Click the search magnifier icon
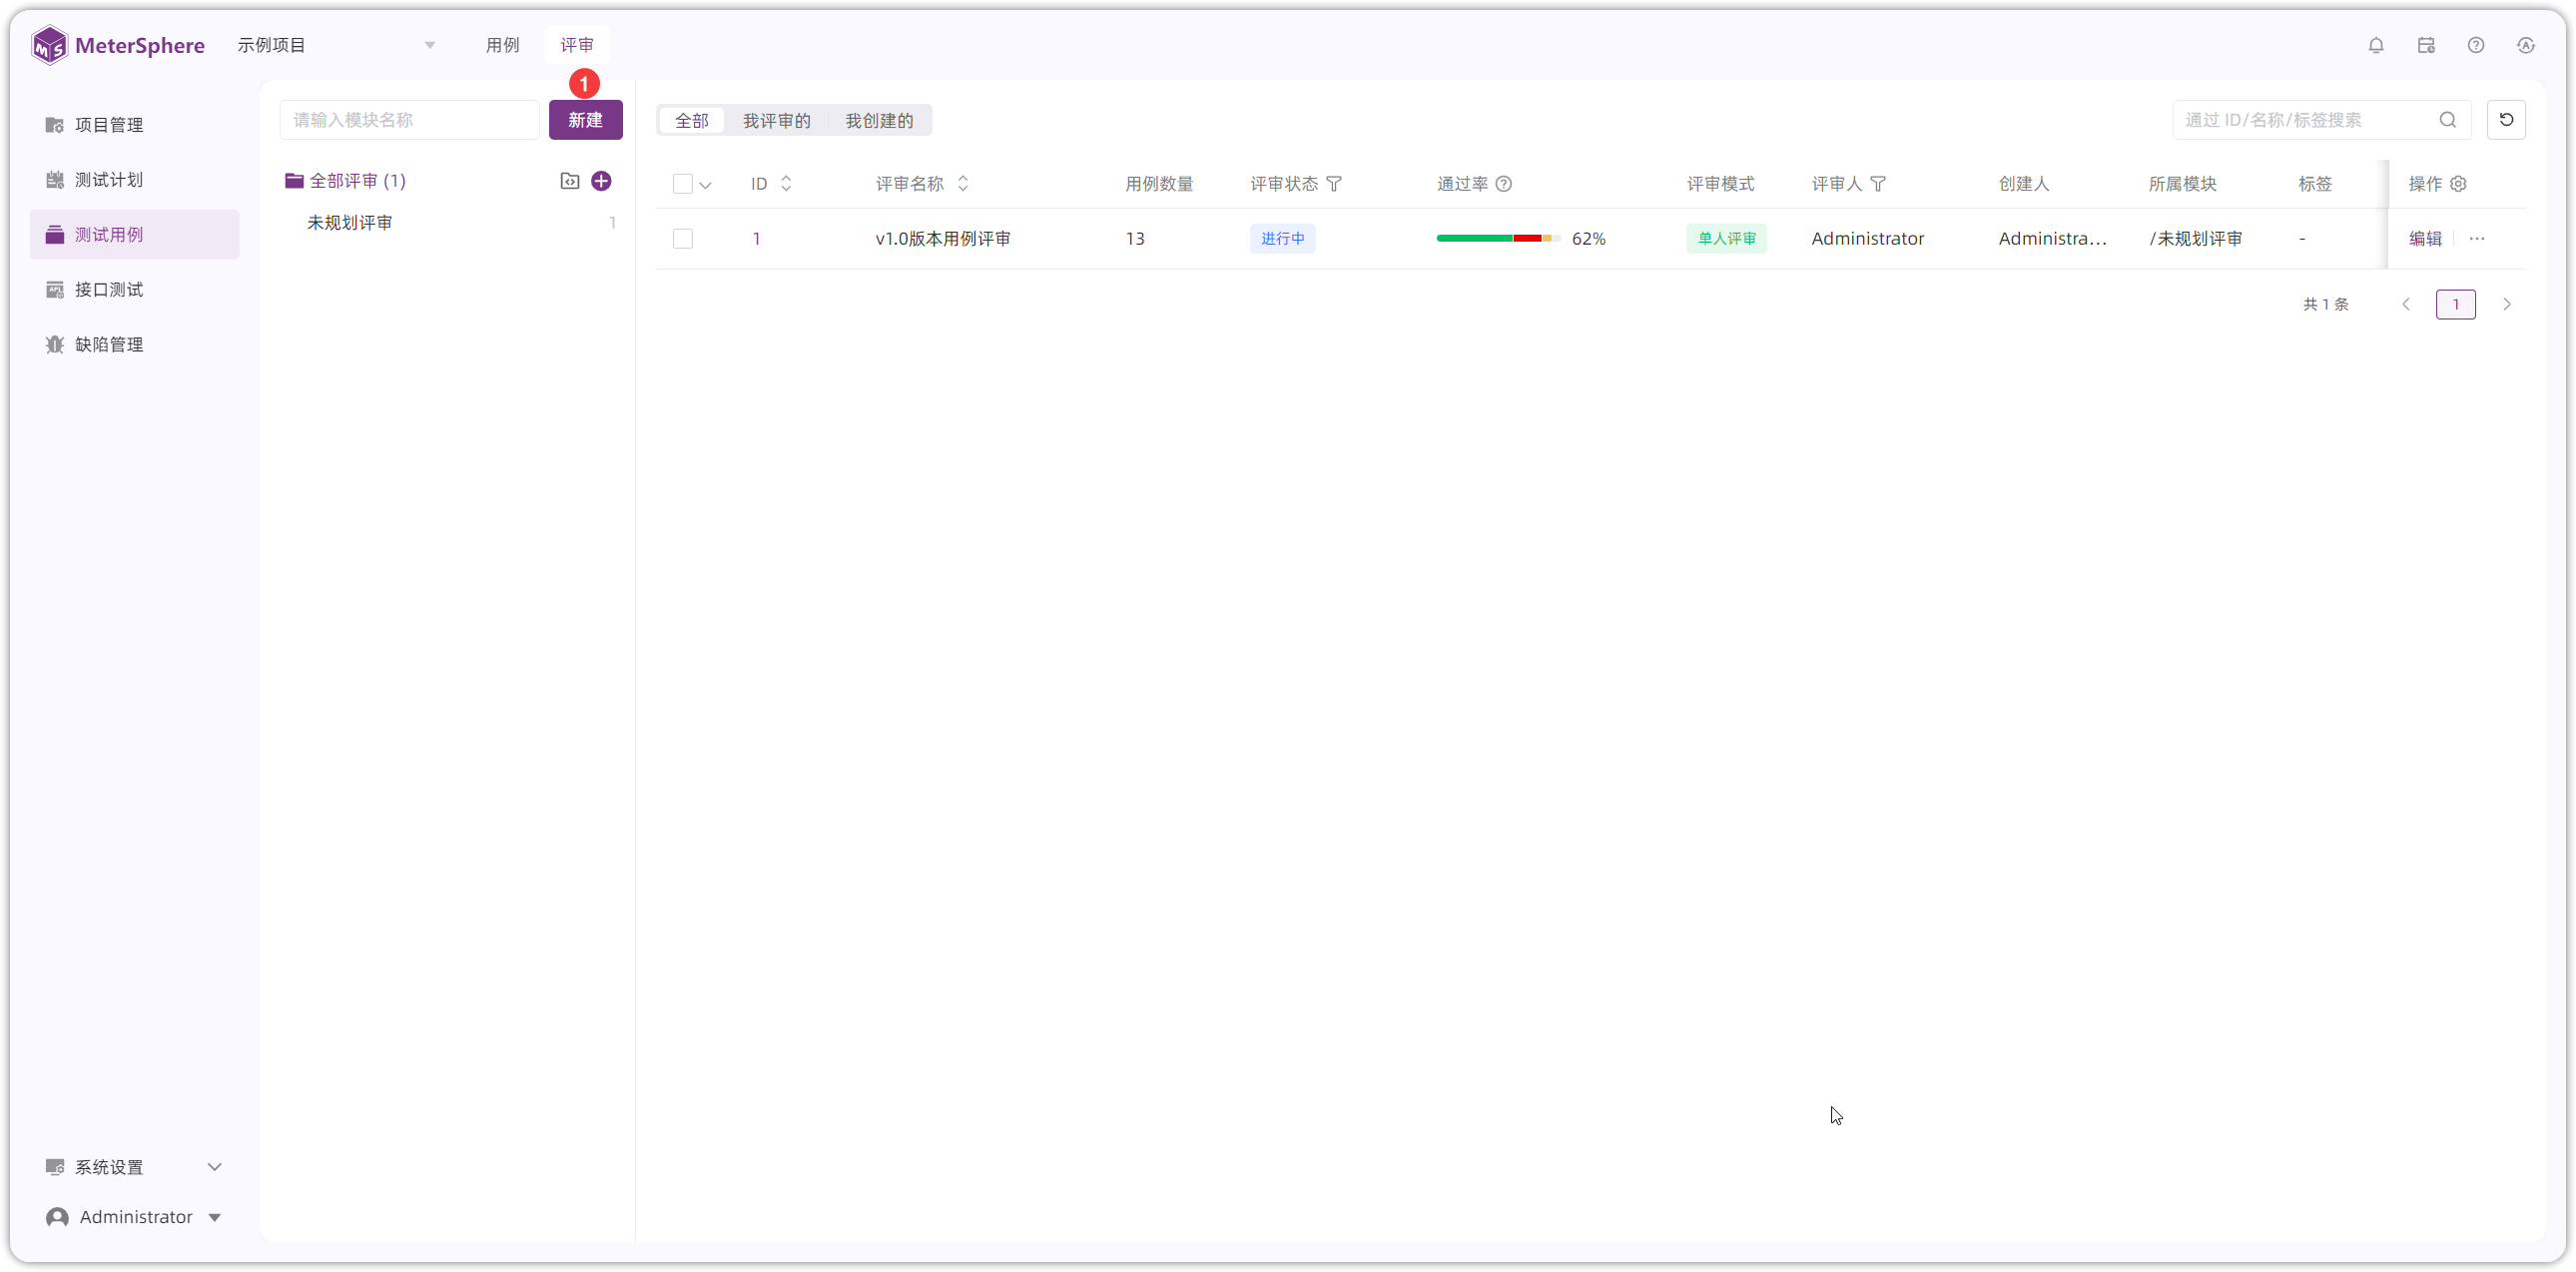 tap(2448, 120)
